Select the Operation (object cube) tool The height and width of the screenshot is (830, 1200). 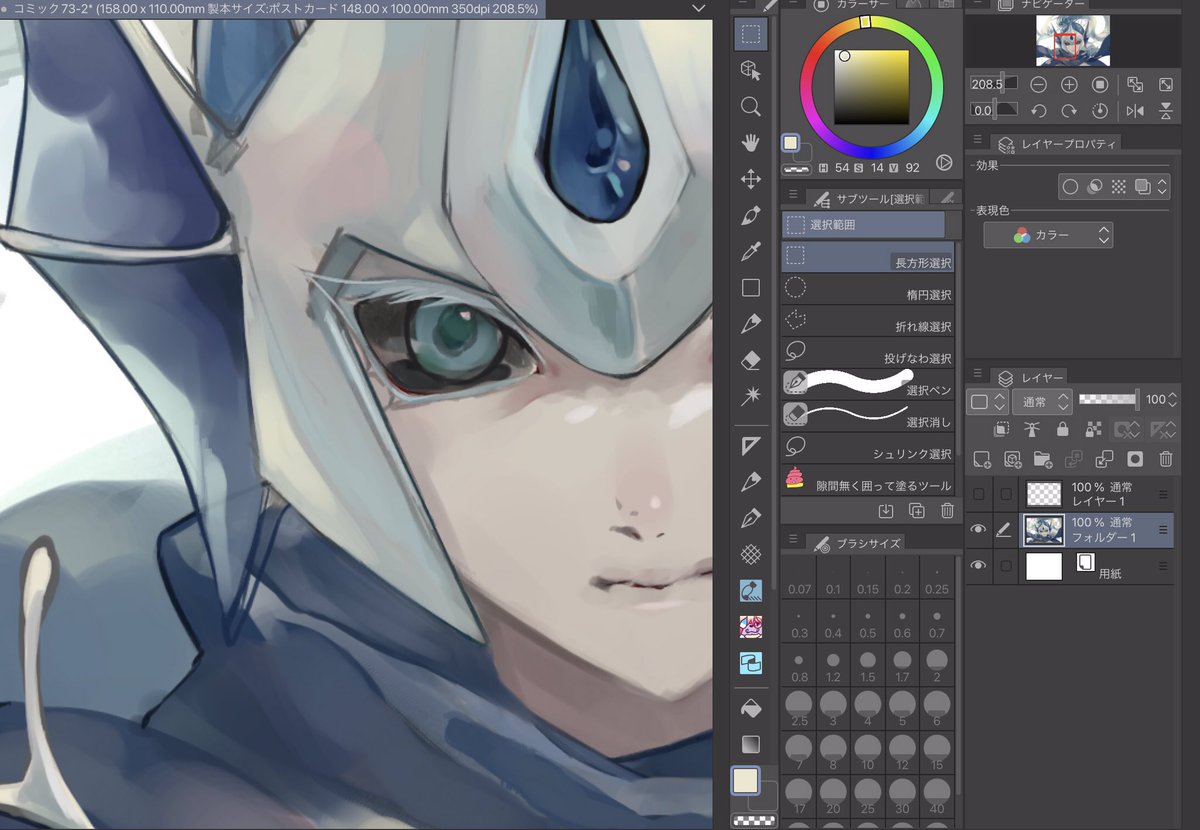click(750, 70)
